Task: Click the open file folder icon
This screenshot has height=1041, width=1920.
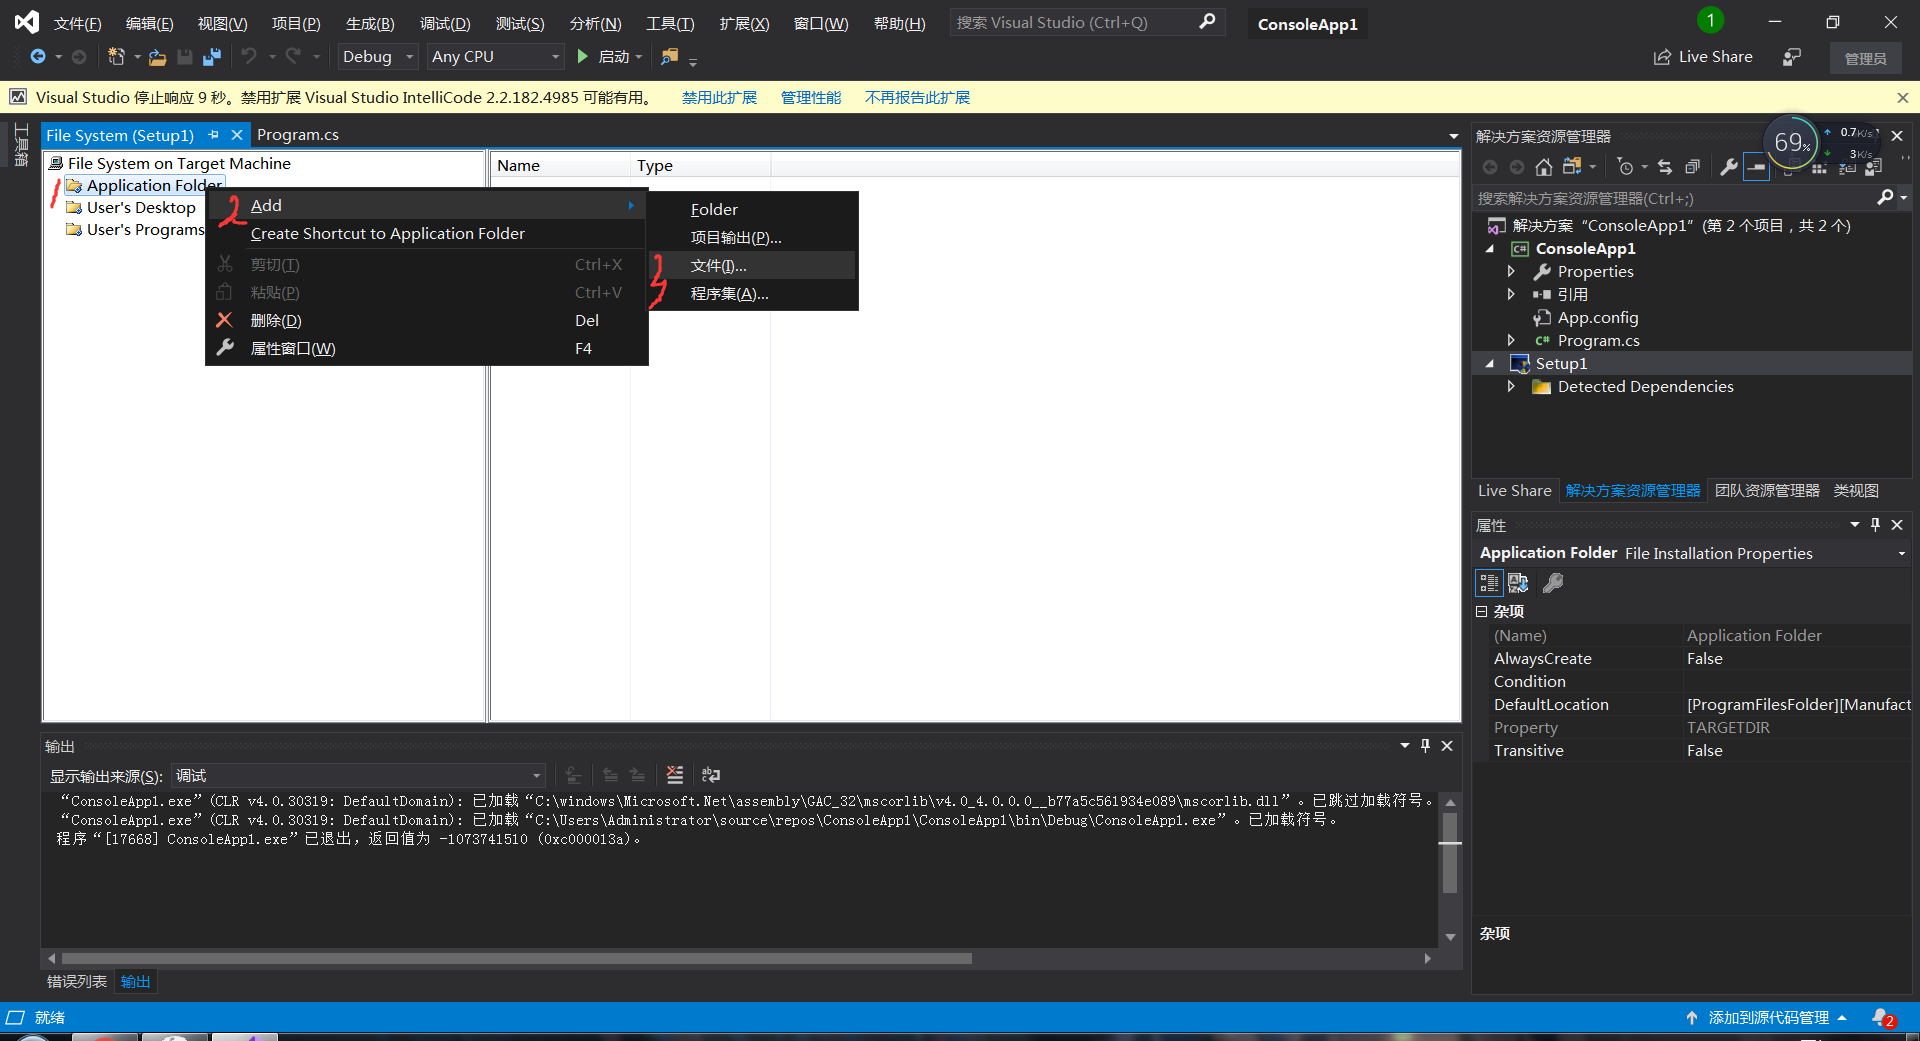Action: (157, 57)
